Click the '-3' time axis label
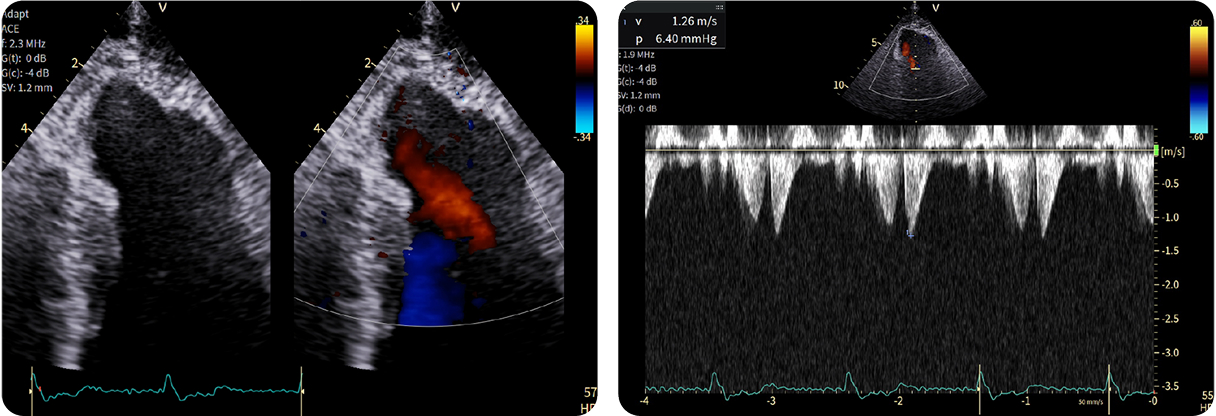This screenshot has height=416, width=1216. [x=770, y=400]
